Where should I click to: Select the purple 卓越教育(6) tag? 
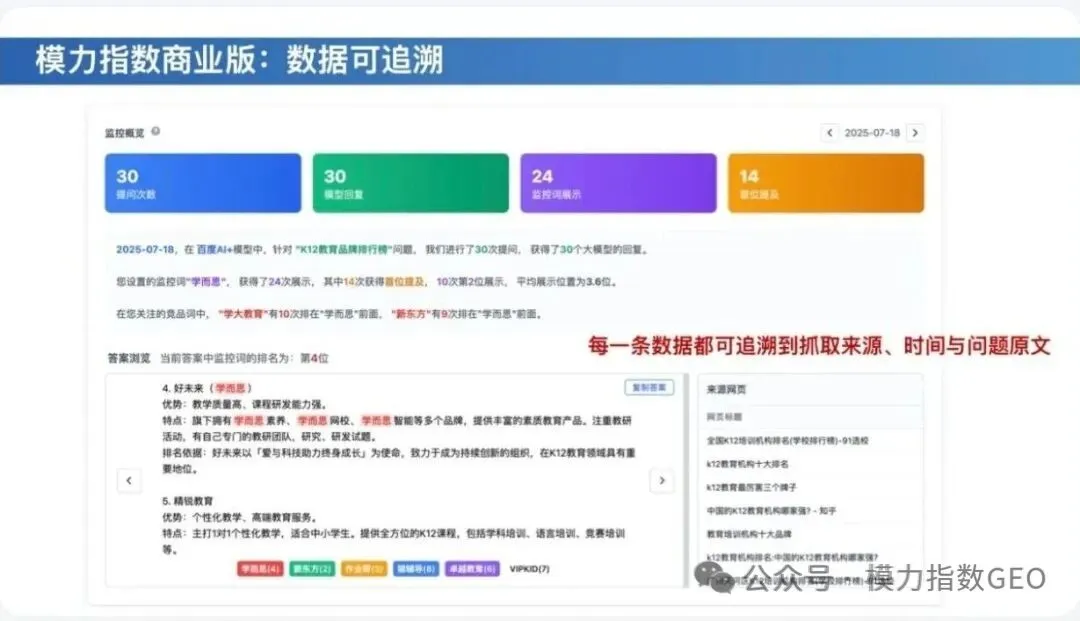(472, 569)
